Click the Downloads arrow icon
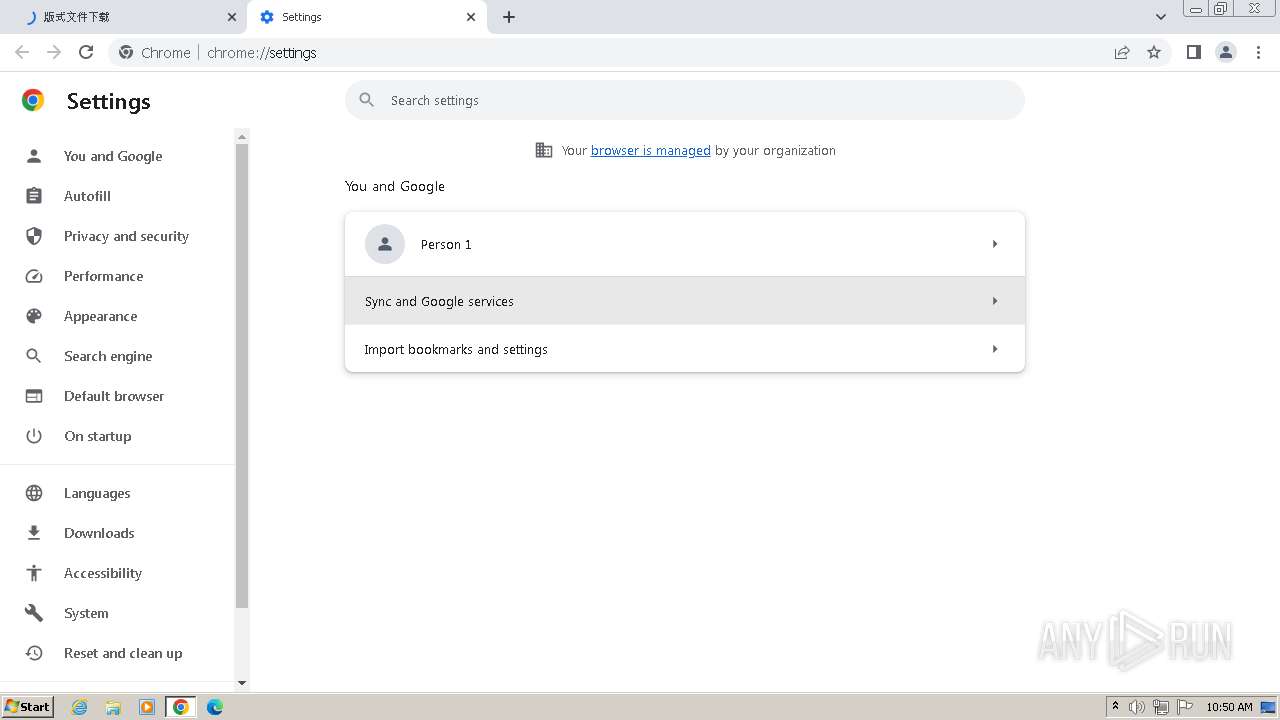The height and width of the screenshot is (720, 1280). click(x=34, y=533)
